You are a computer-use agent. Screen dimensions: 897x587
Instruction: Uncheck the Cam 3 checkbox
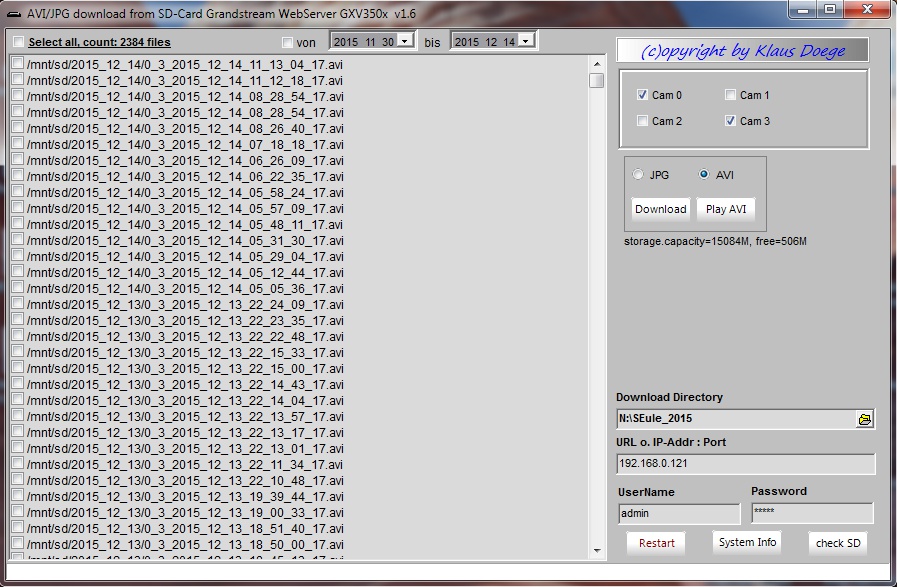point(730,121)
